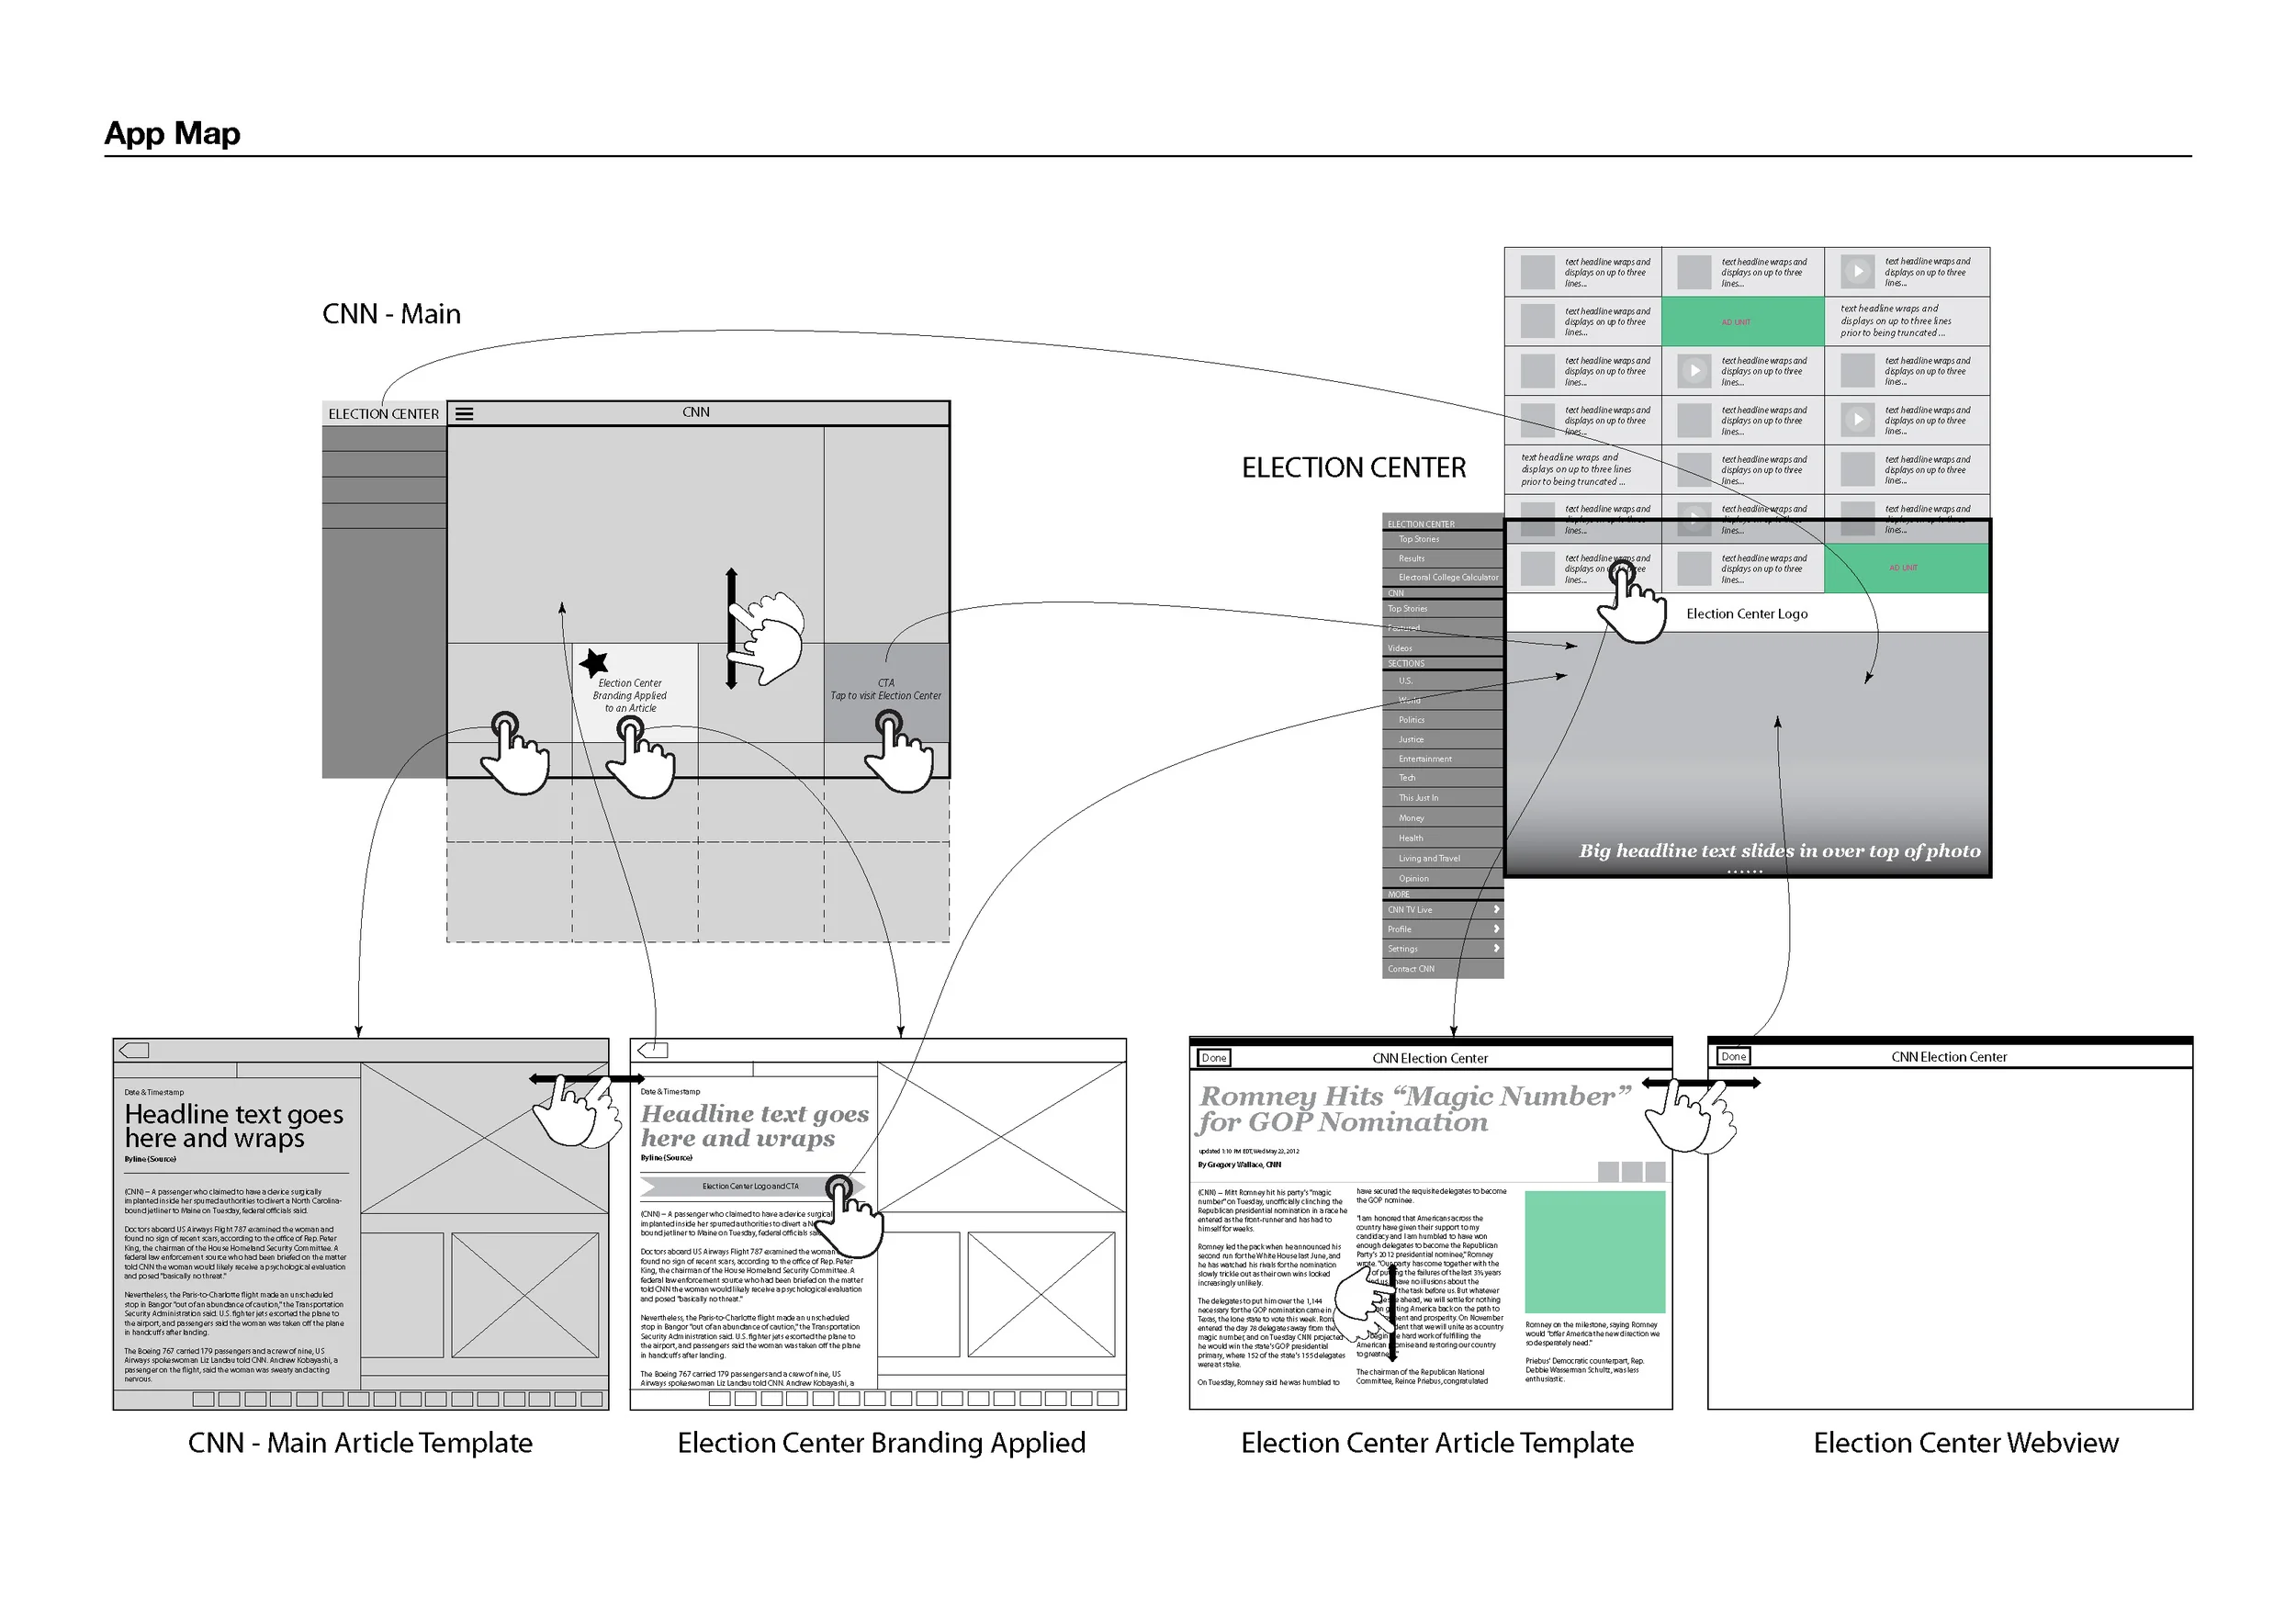
Task: Click first pagination box in CNN Main Article footer
Action: tap(203, 1399)
